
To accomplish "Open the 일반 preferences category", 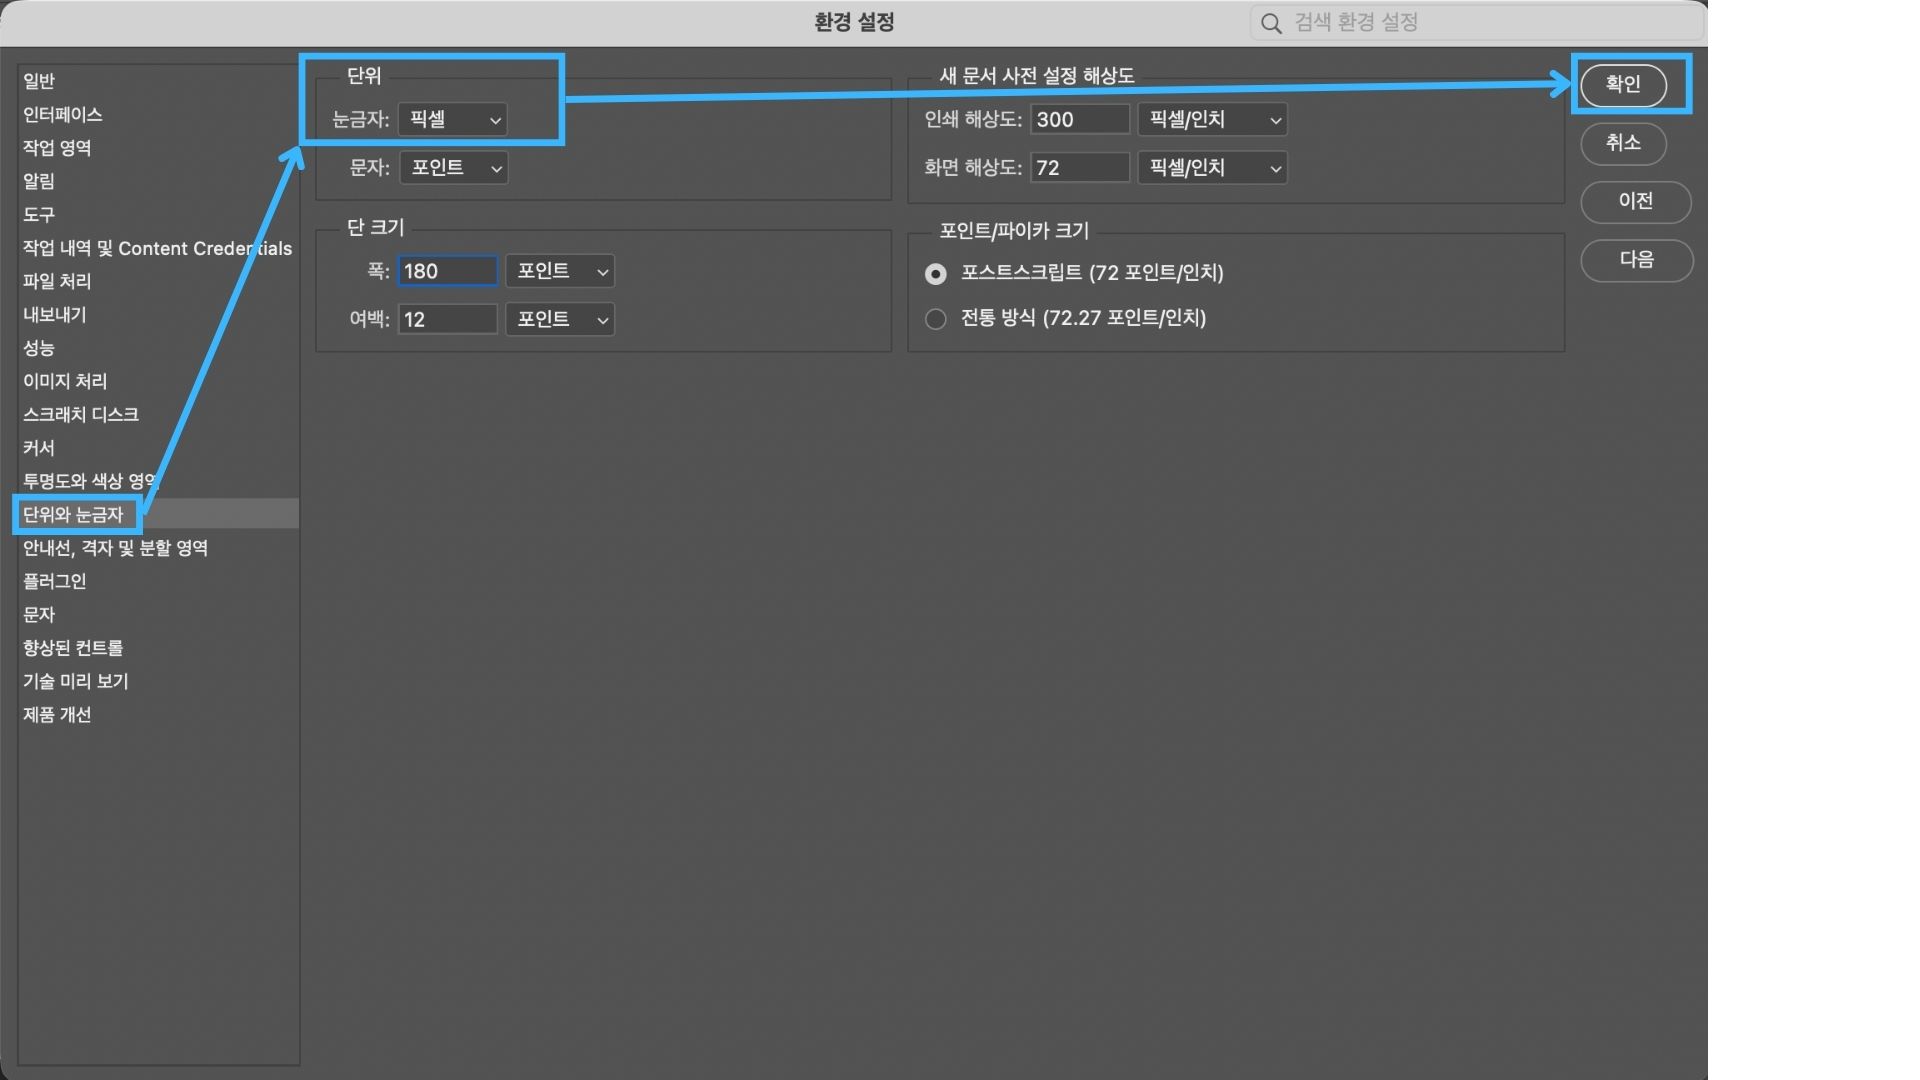I will (x=158, y=81).
